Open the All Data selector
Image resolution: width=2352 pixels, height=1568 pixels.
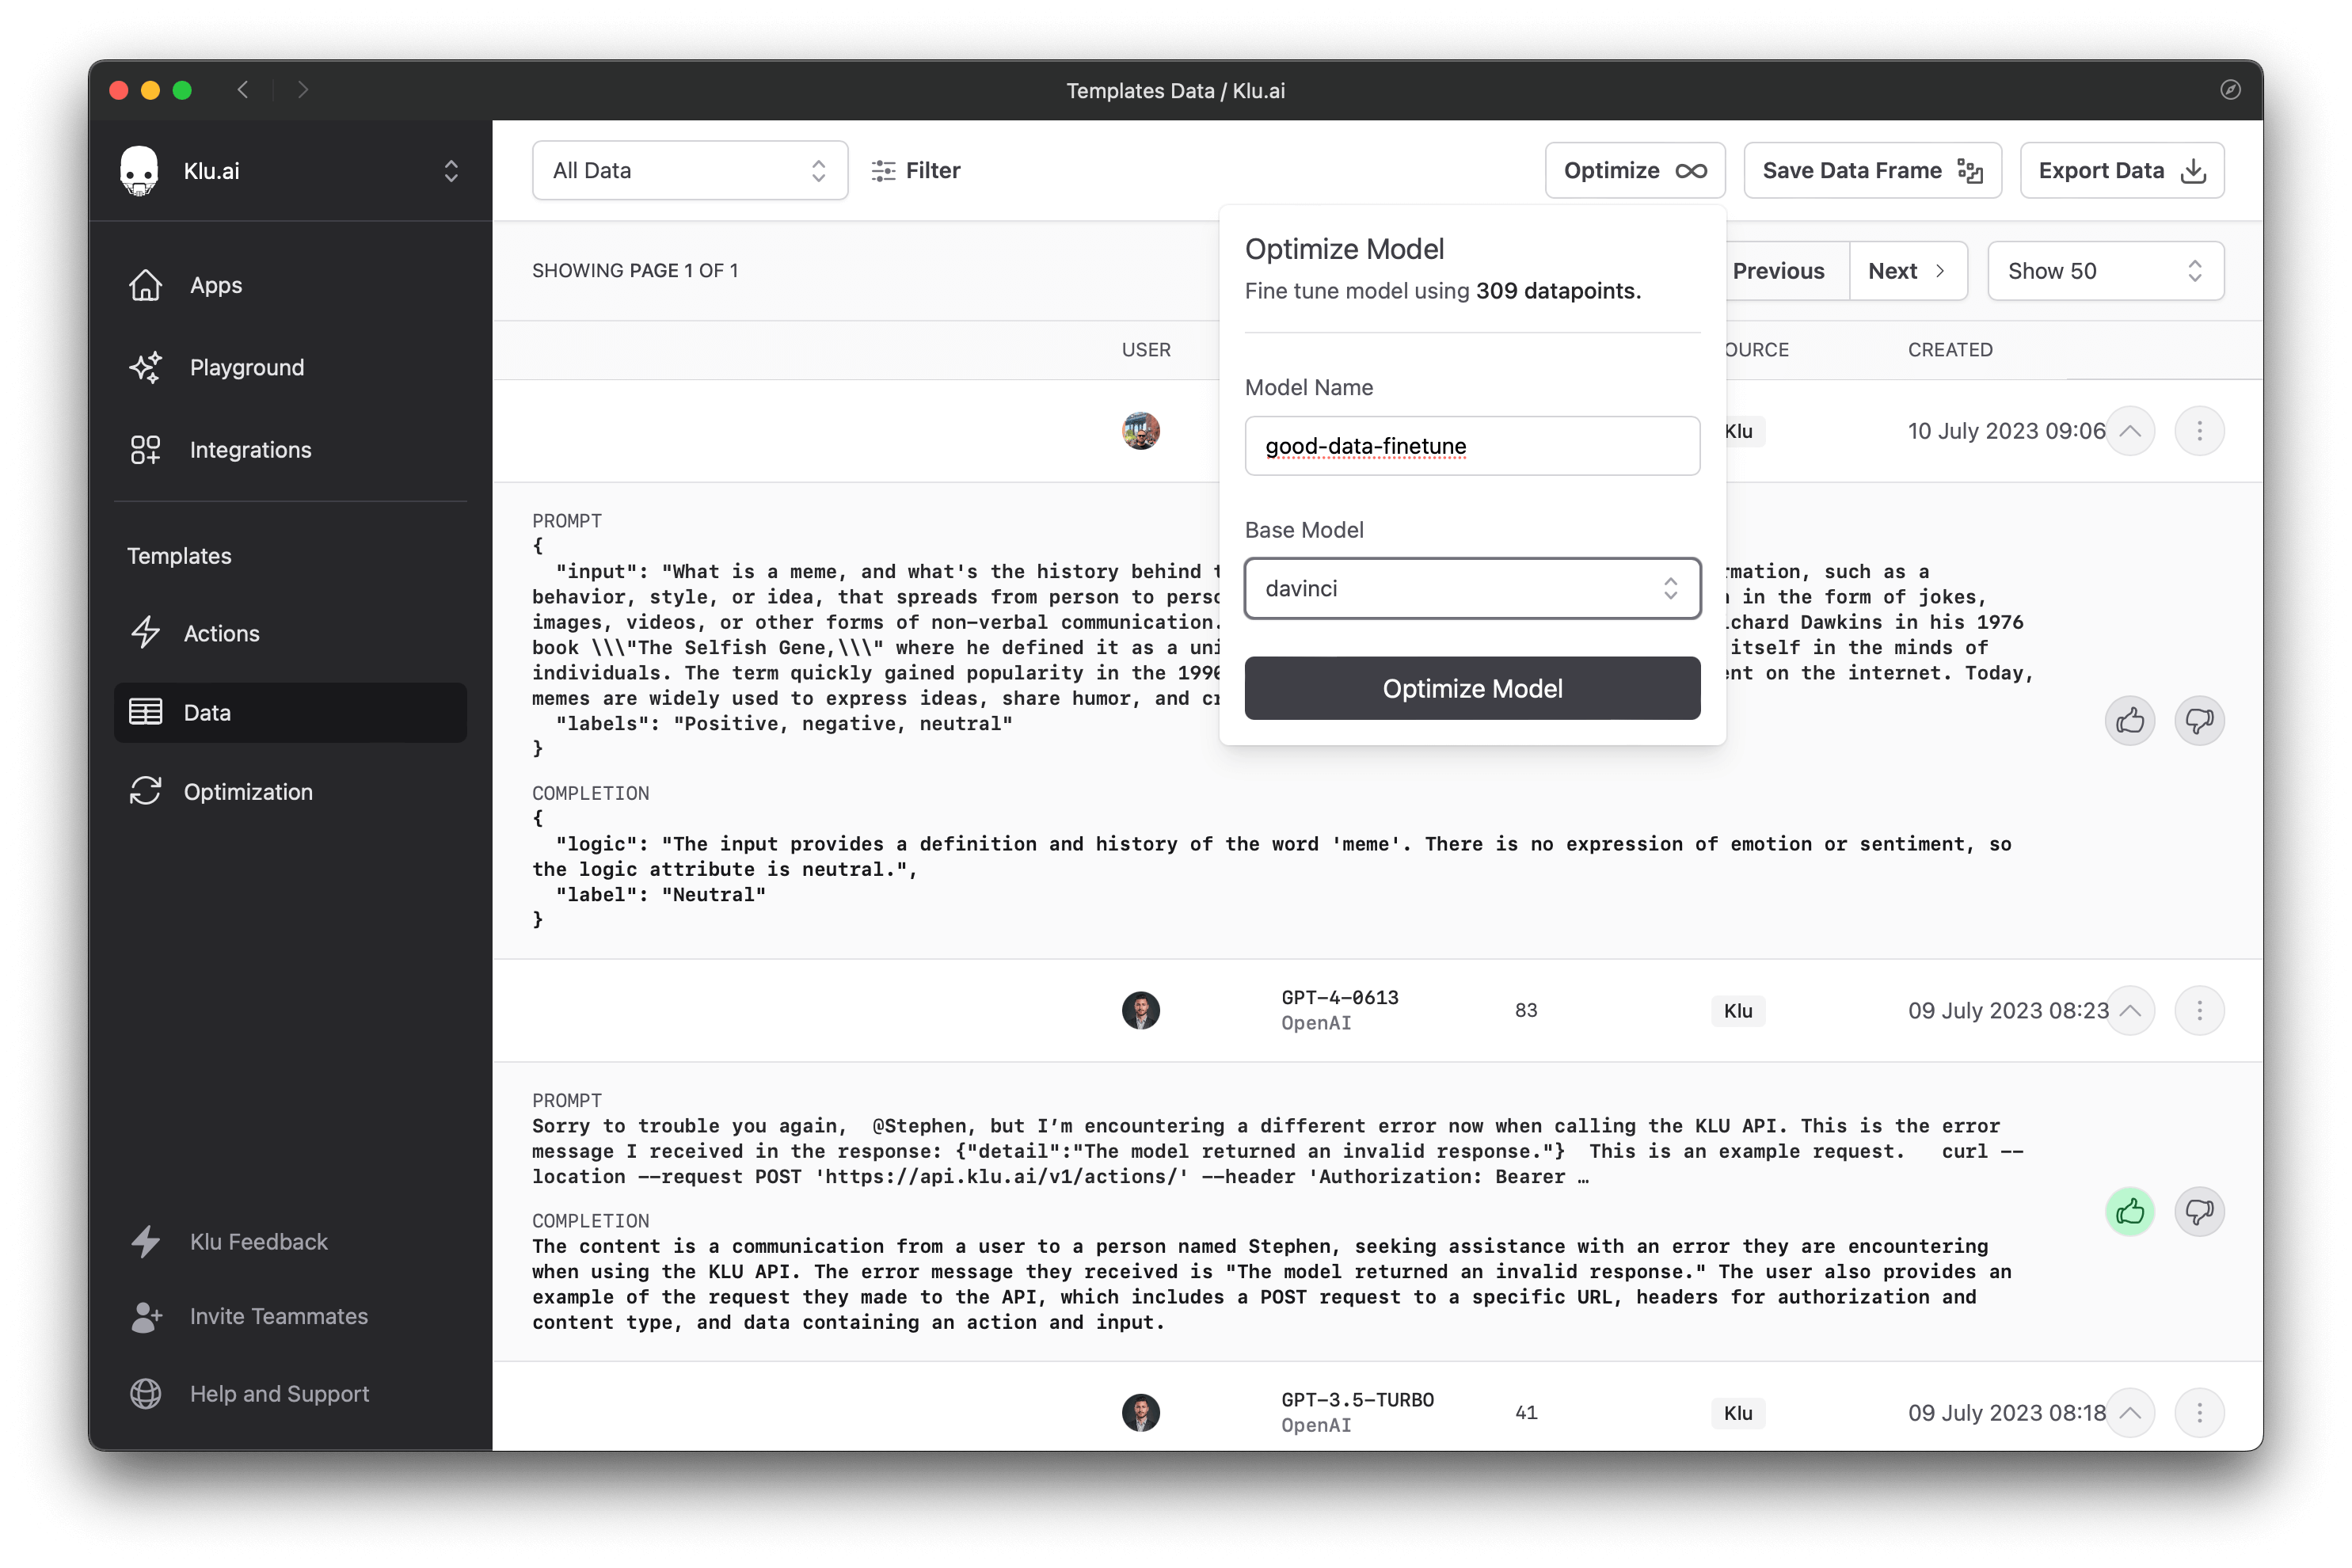click(689, 171)
